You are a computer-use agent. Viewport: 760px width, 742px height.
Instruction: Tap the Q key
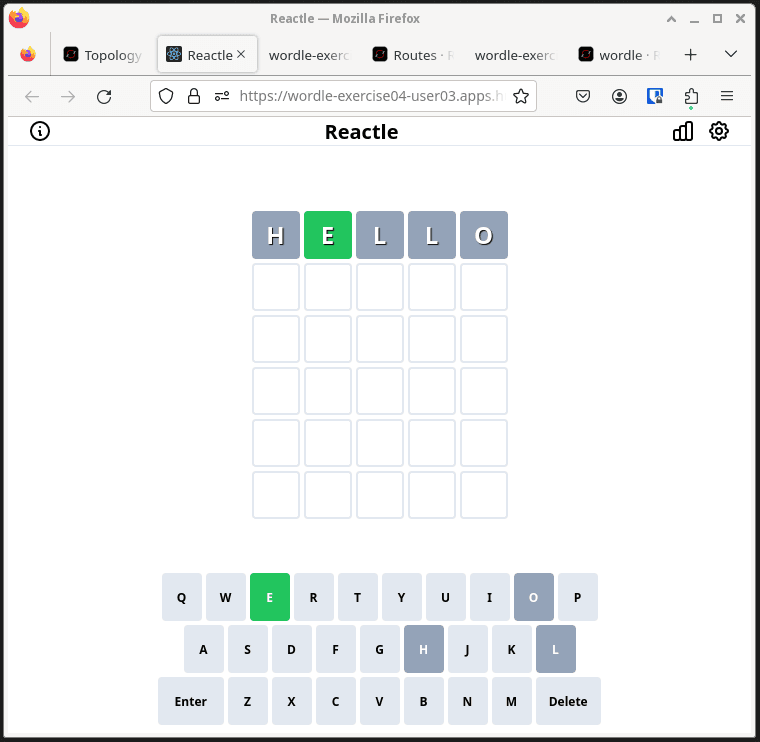(x=182, y=597)
